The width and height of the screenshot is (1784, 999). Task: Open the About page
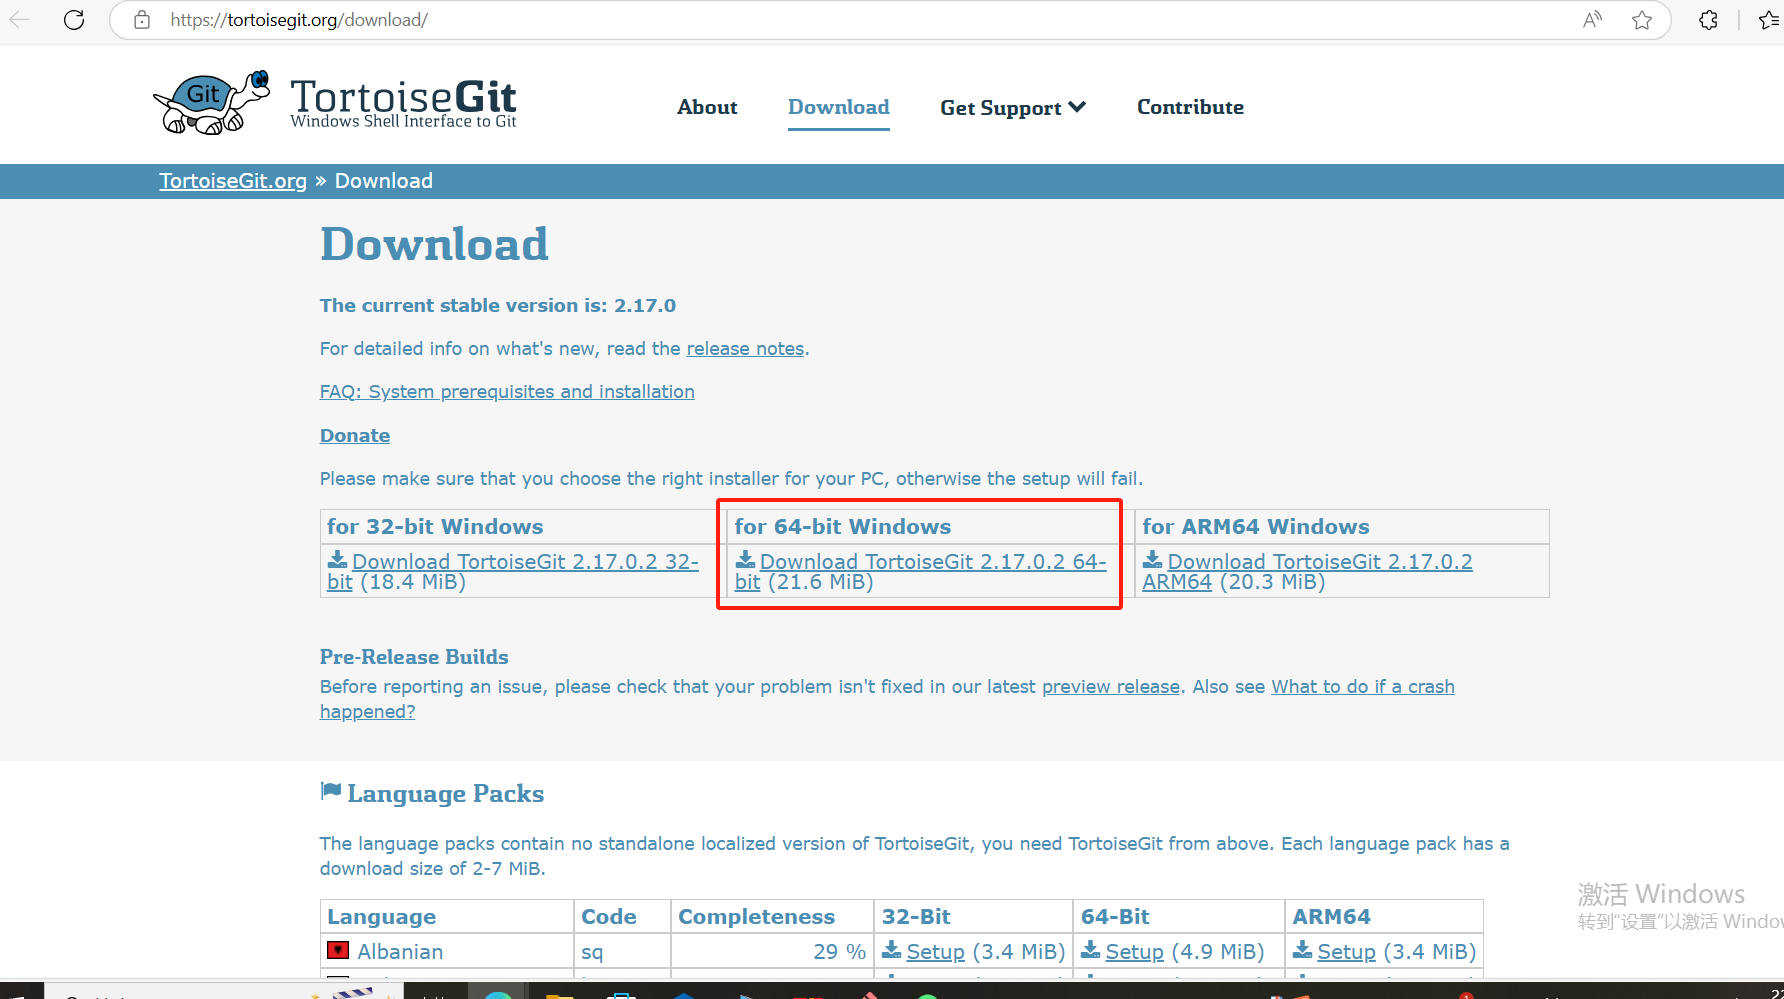(707, 107)
